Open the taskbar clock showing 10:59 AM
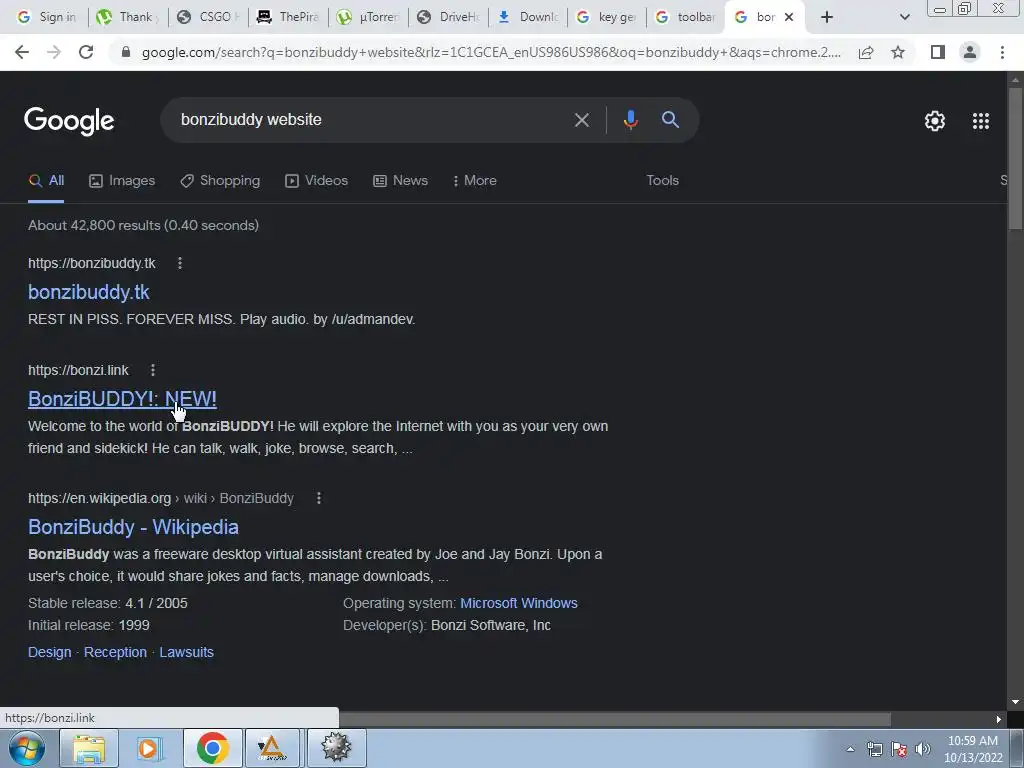This screenshot has width=1024, height=768. (973, 749)
